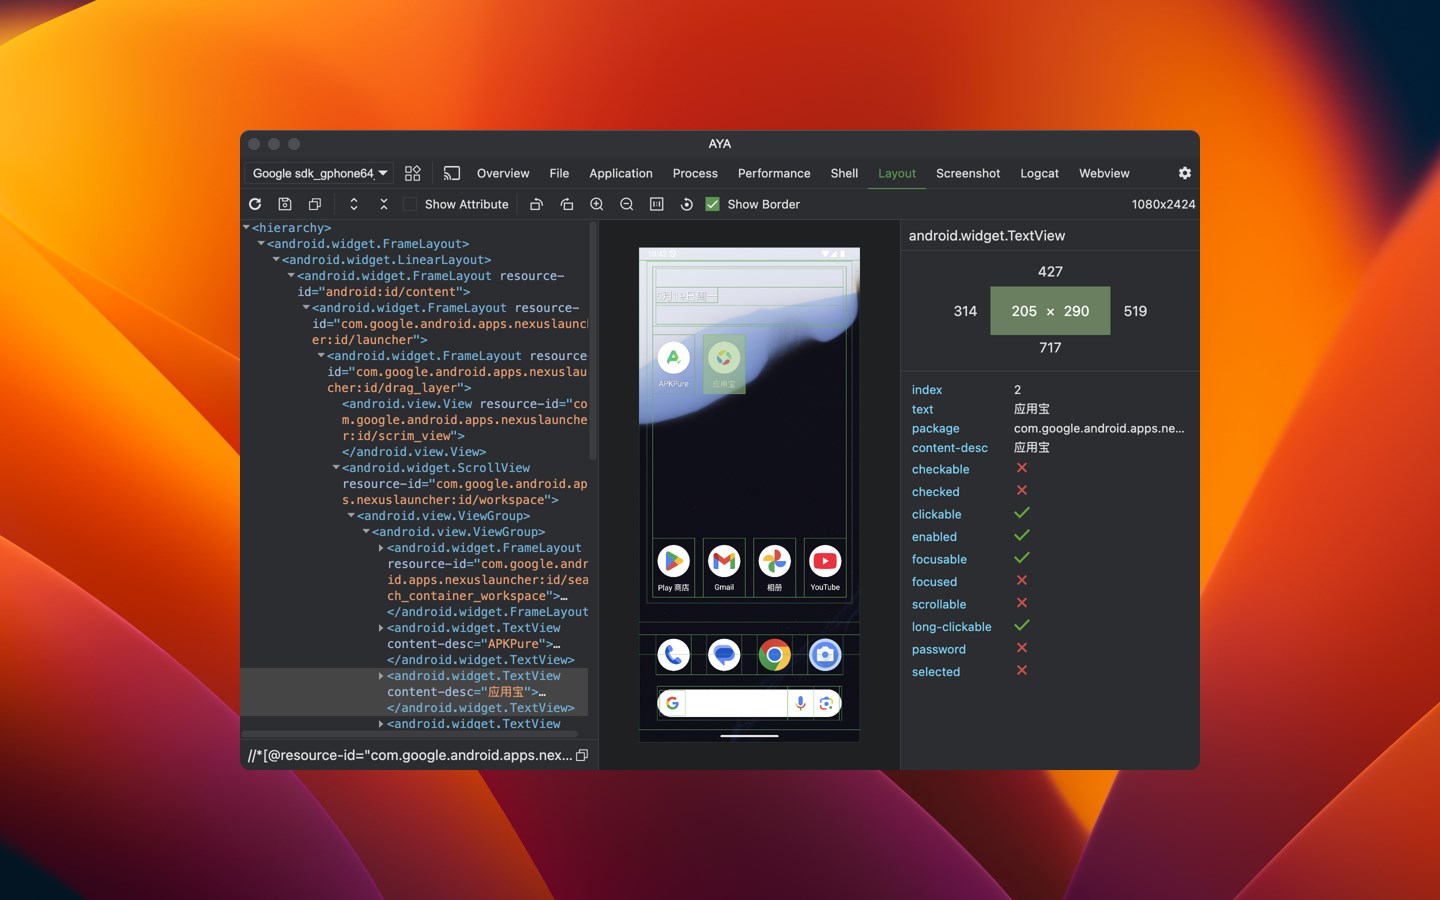
Task: Enable the Show Attribute checkbox
Action: (x=410, y=204)
